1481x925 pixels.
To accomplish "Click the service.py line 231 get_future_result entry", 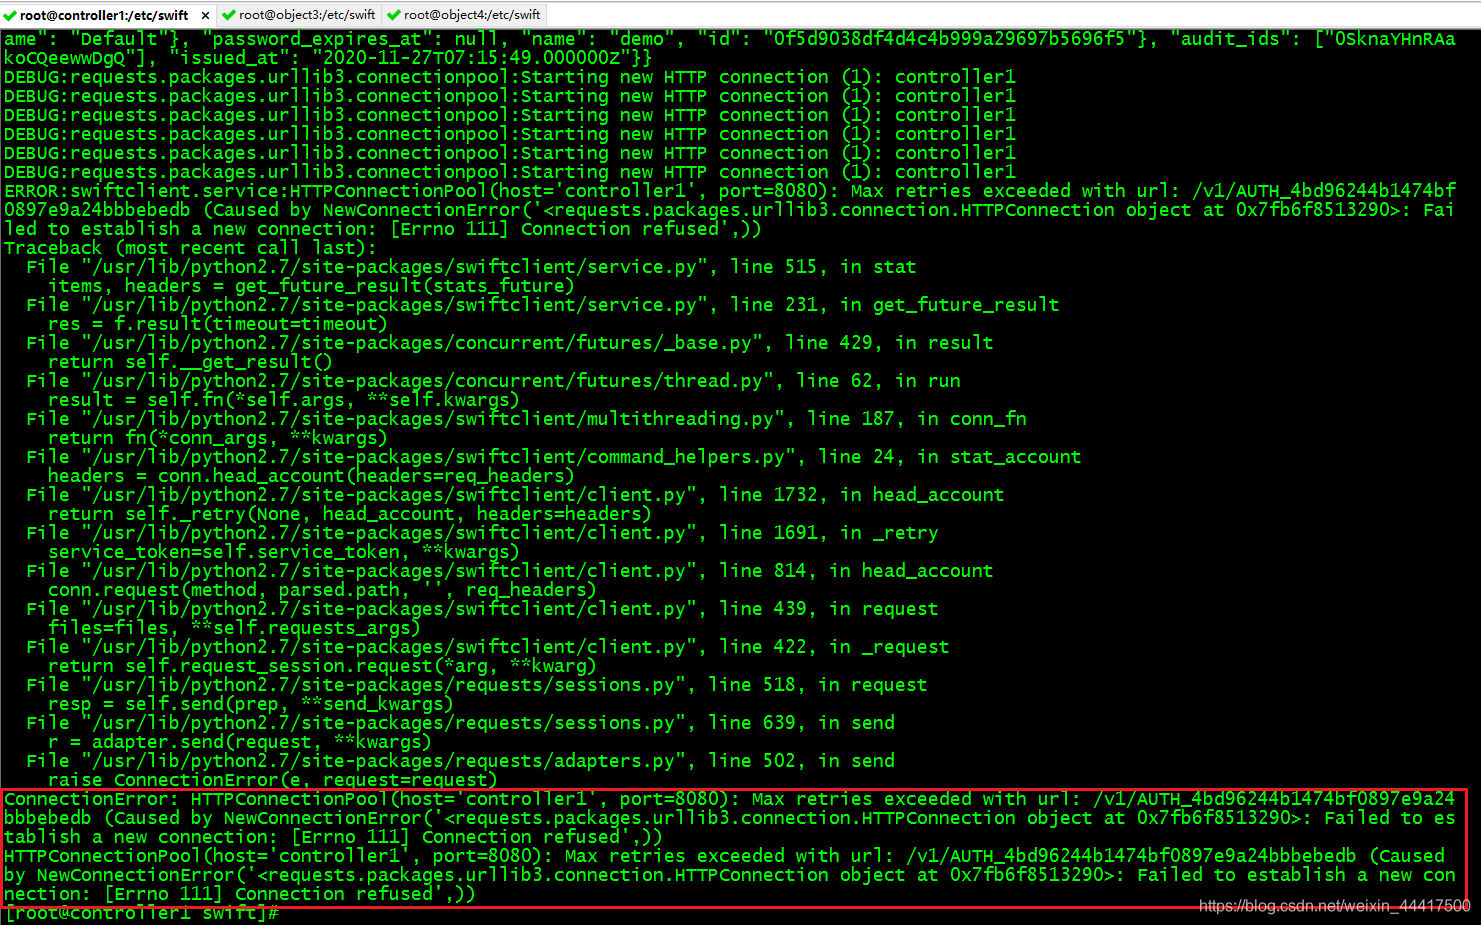I will [x=543, y=305].
